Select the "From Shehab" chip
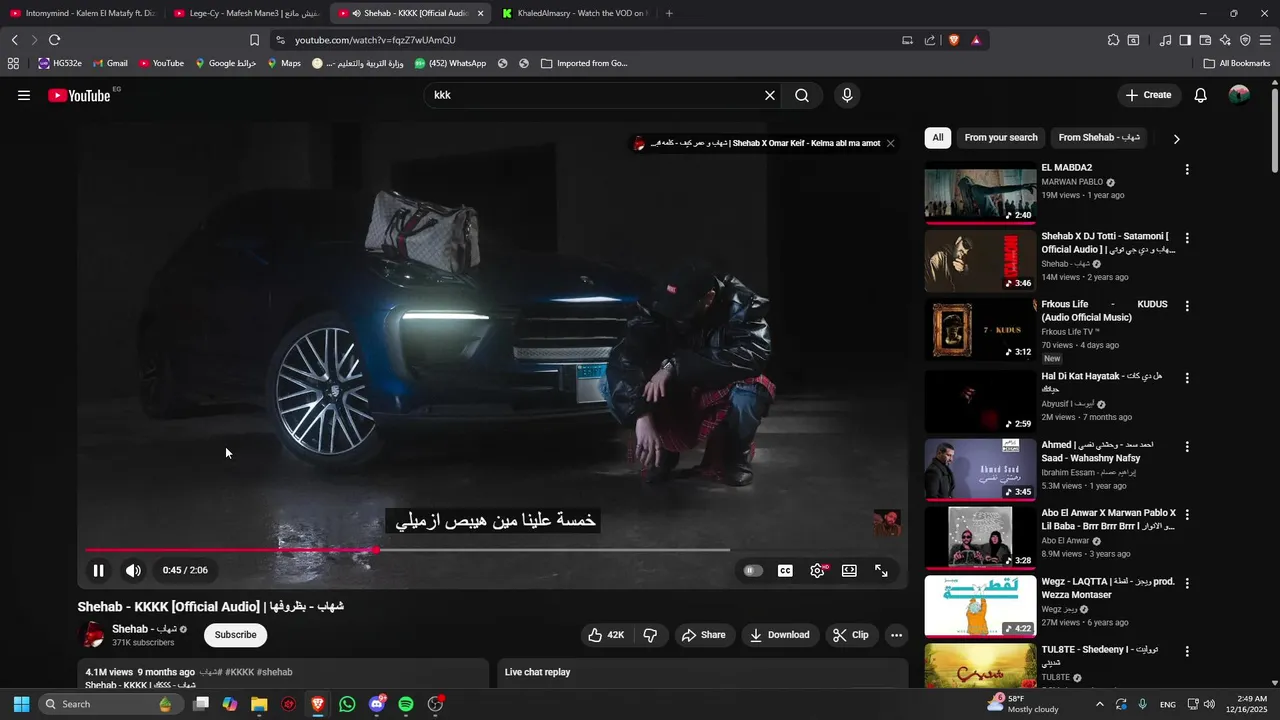 click(x=1098, y=138)
